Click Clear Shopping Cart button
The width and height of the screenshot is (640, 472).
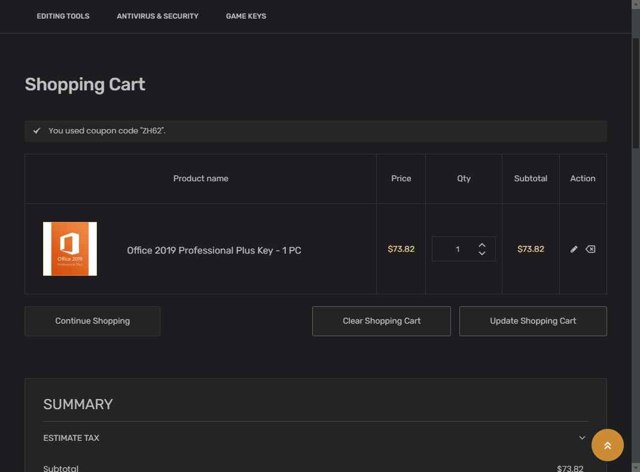pyautogui.click(x=381, y=321)
